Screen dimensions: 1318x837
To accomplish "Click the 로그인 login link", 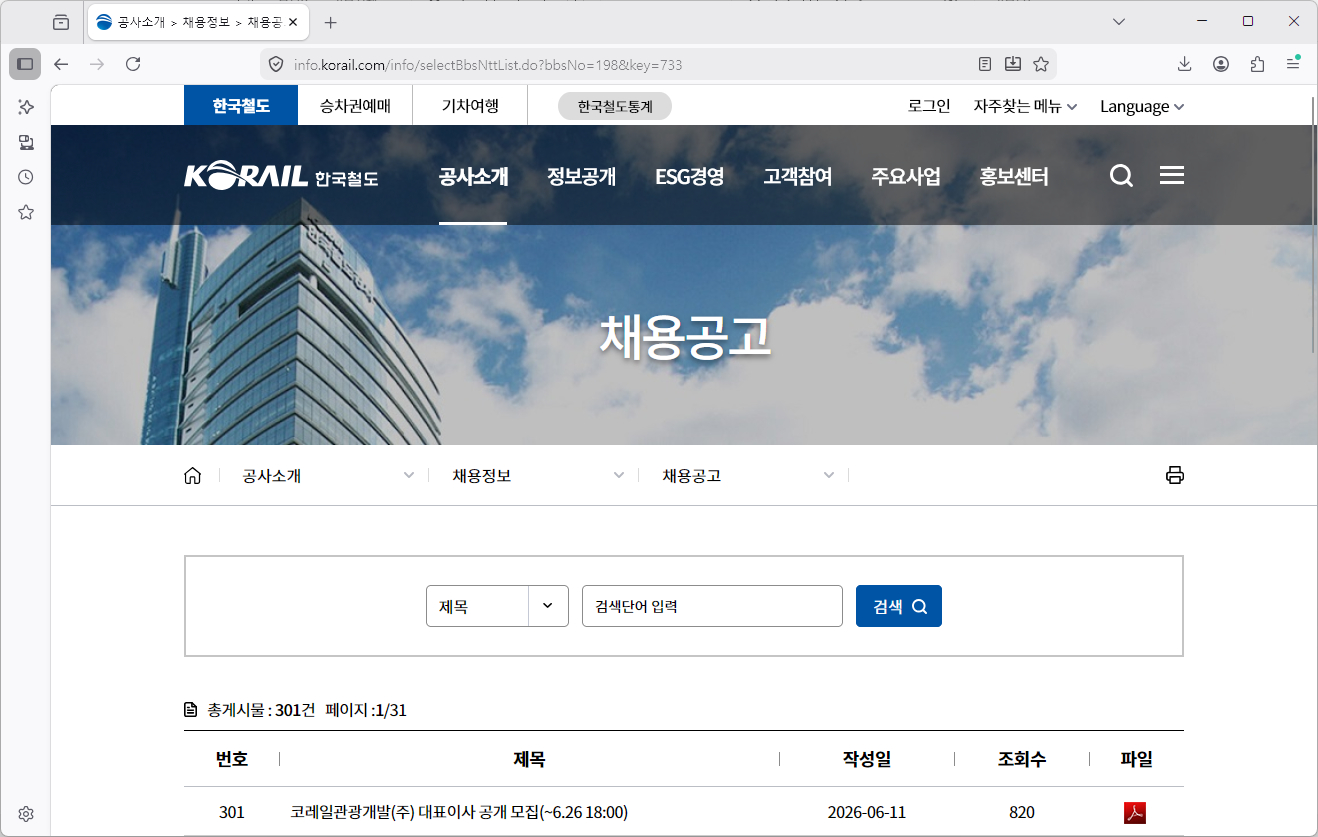I will (929, 106).
